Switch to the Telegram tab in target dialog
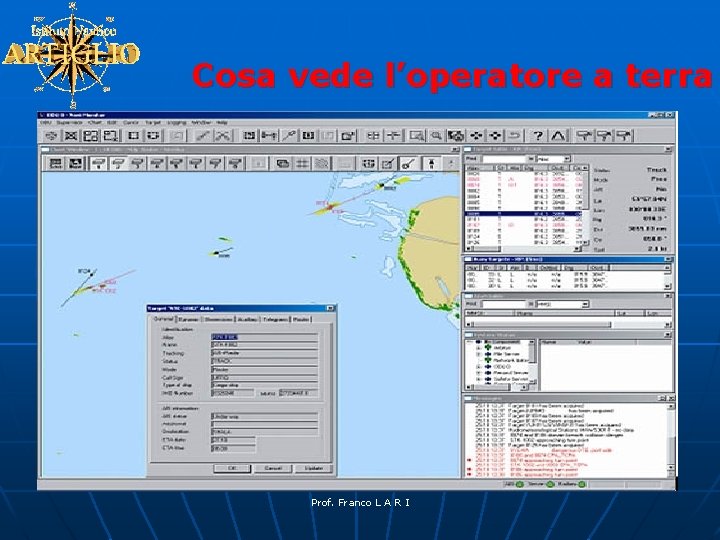Viewport: 720px width, 540px height. click(x=275, y=319)
